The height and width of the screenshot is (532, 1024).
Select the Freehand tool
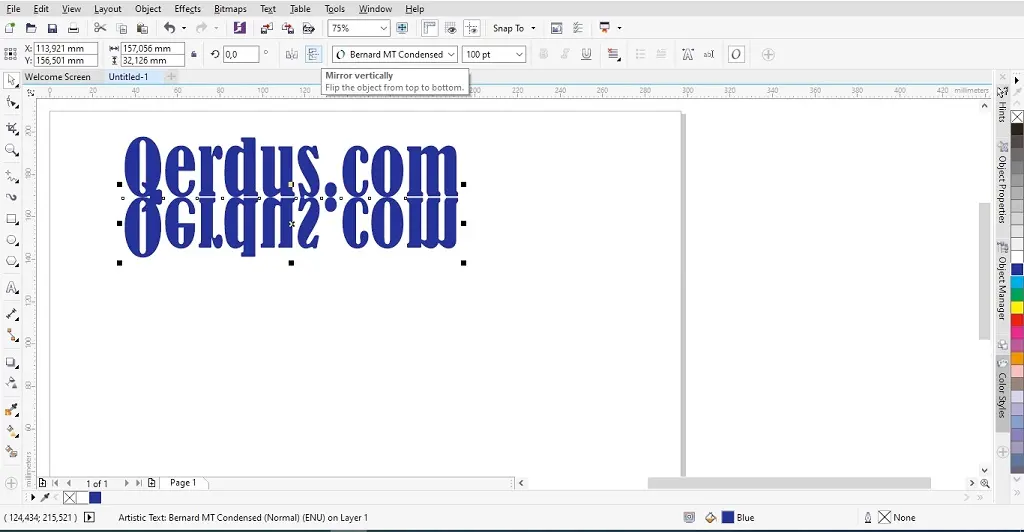tap(11, 176)
